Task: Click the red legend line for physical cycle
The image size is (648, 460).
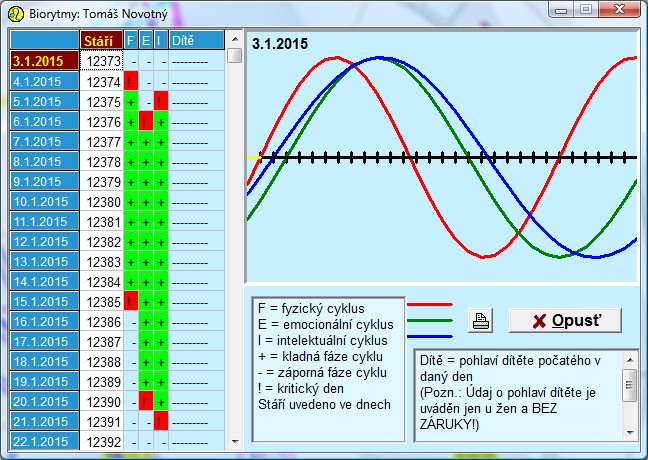Action: coord(430,305)
